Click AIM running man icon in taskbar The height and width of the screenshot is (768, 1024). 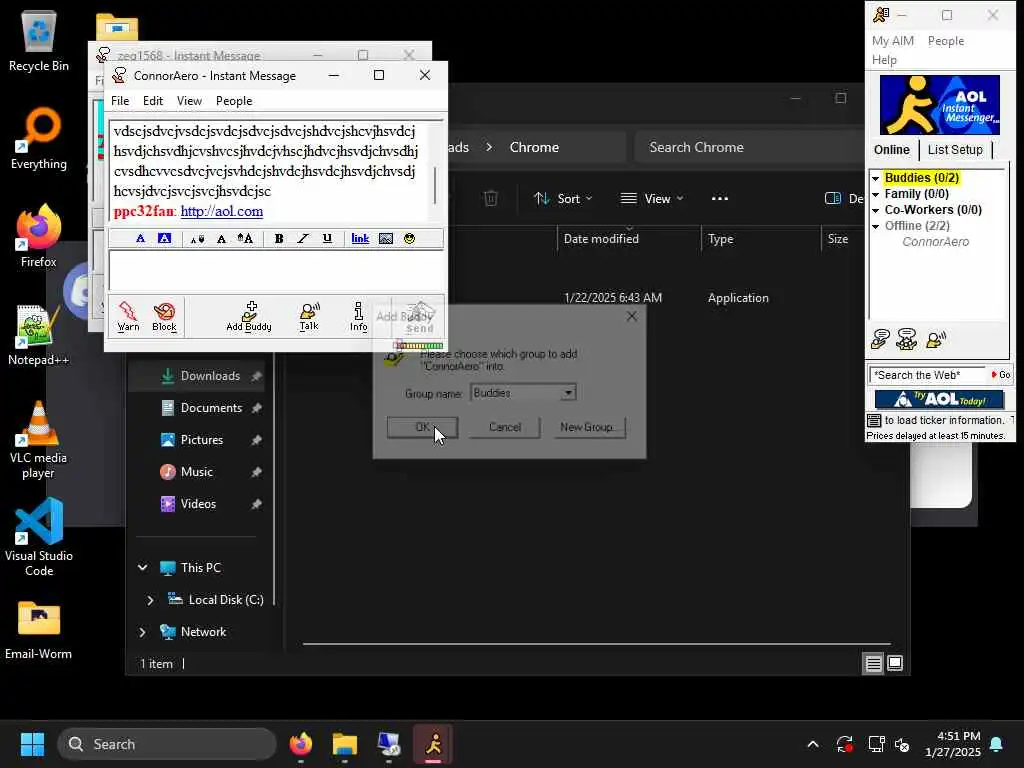coord(433,744)
